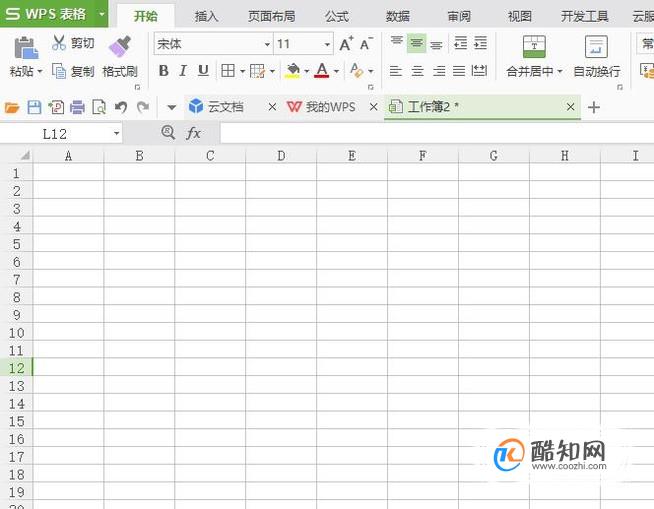Toggle Italic formatting
Screen dimensions: 654x509
tap(183, 71)
